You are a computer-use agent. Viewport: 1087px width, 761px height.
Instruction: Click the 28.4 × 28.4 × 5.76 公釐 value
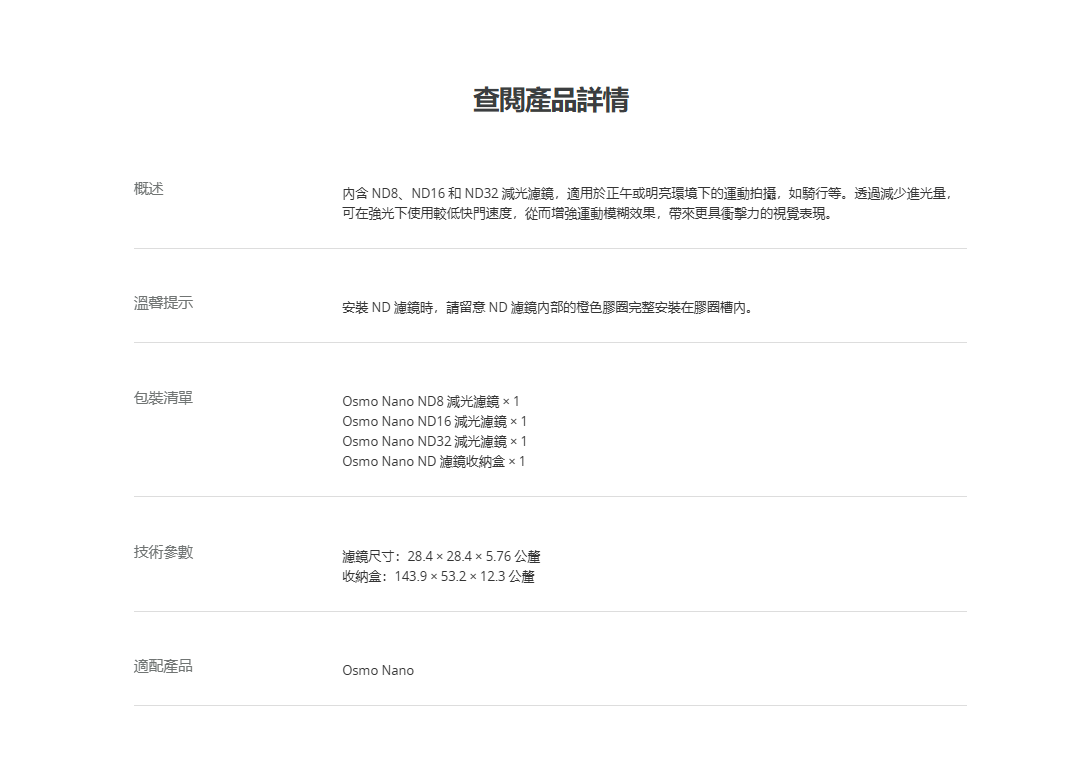(474, 557)
